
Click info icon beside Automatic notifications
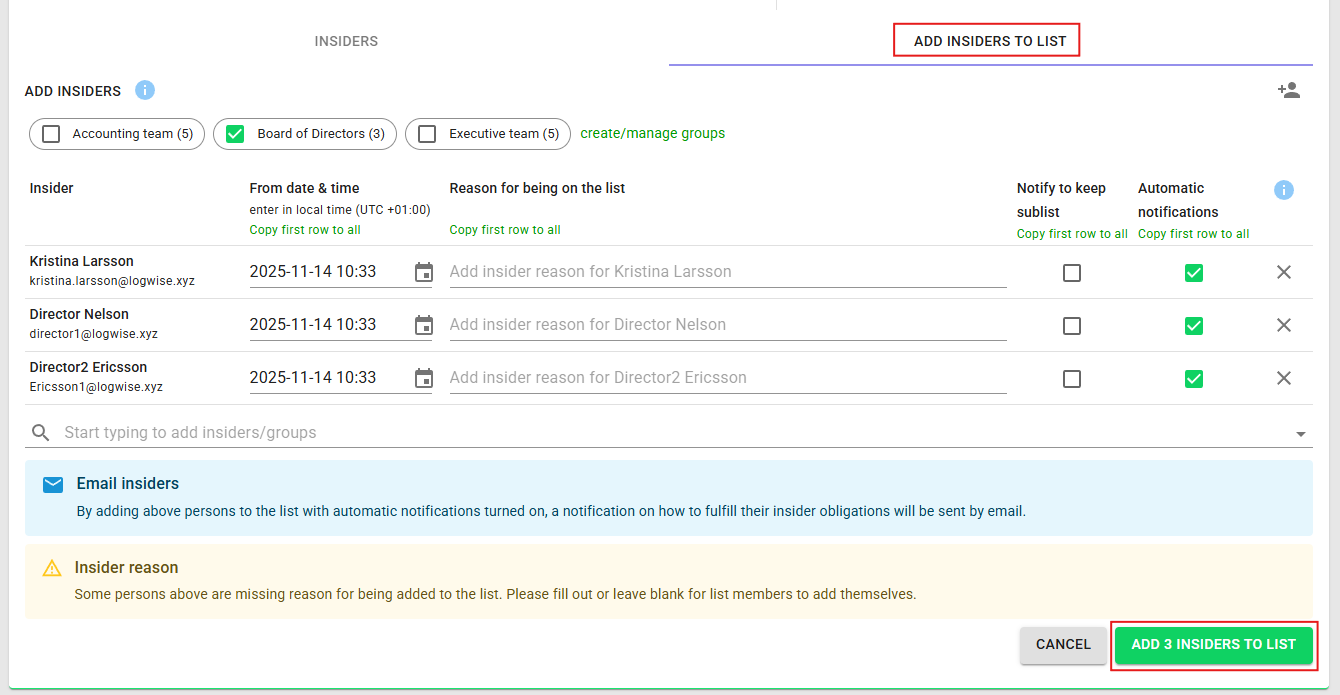[1284, 190]
